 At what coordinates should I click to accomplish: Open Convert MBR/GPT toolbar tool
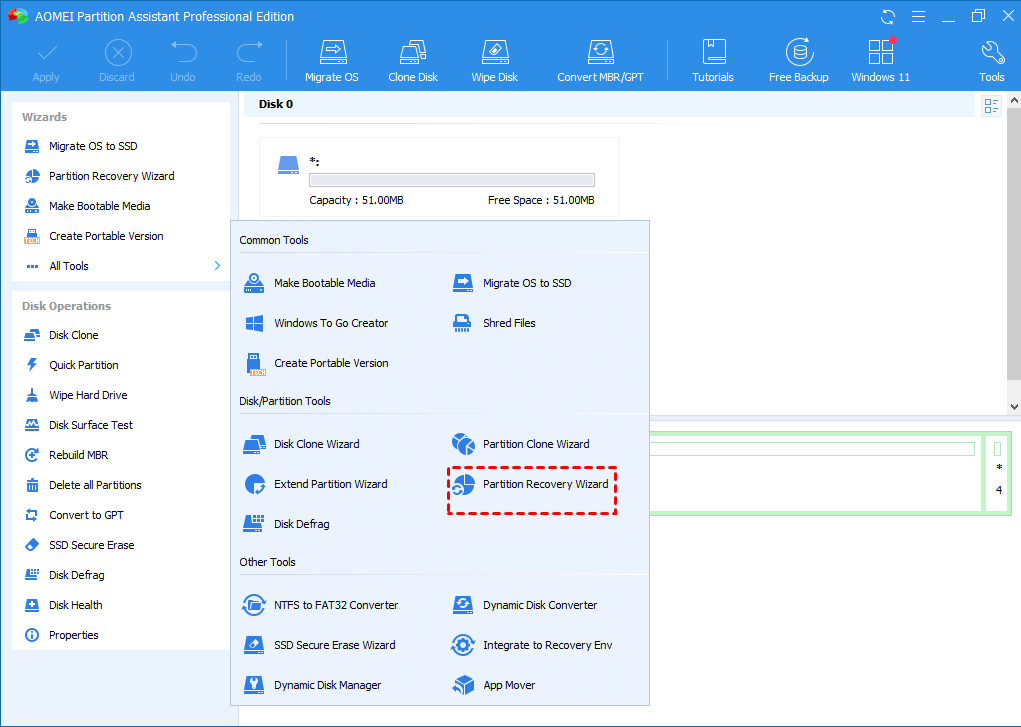point(600,62)
